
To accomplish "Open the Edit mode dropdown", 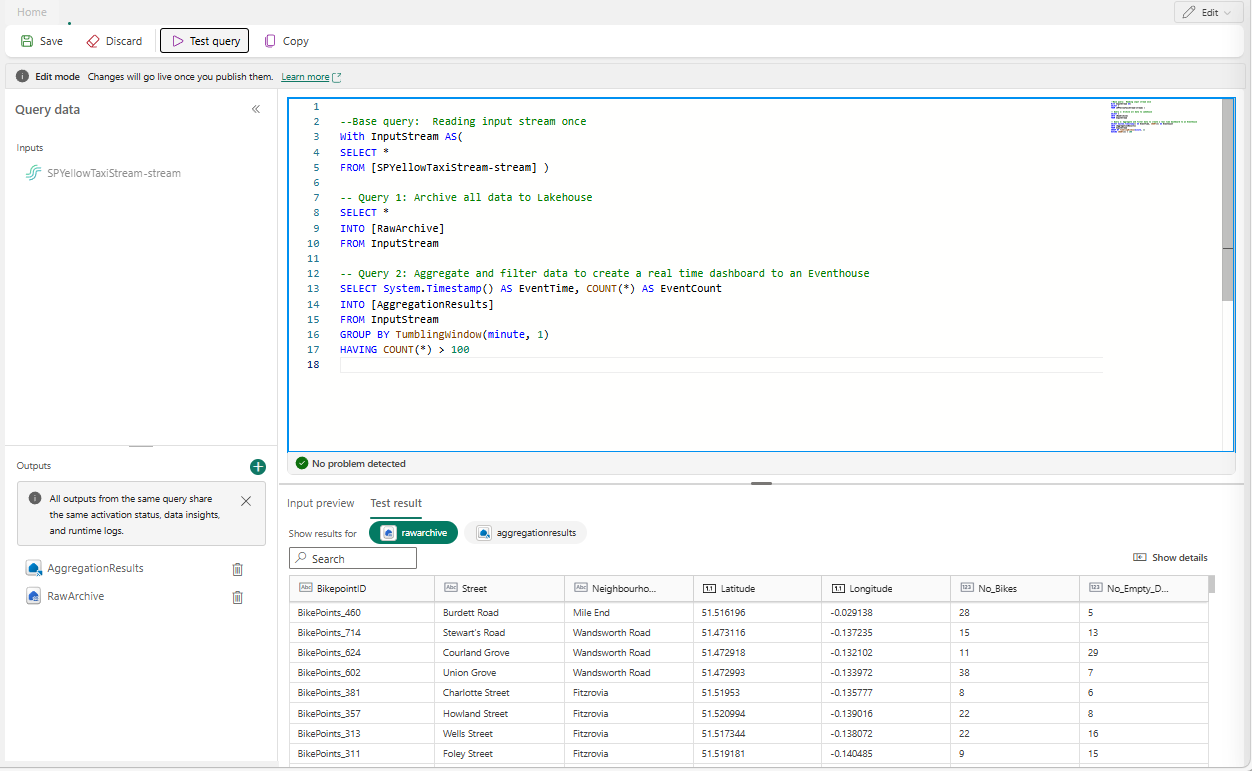I will coord(1207,13).
